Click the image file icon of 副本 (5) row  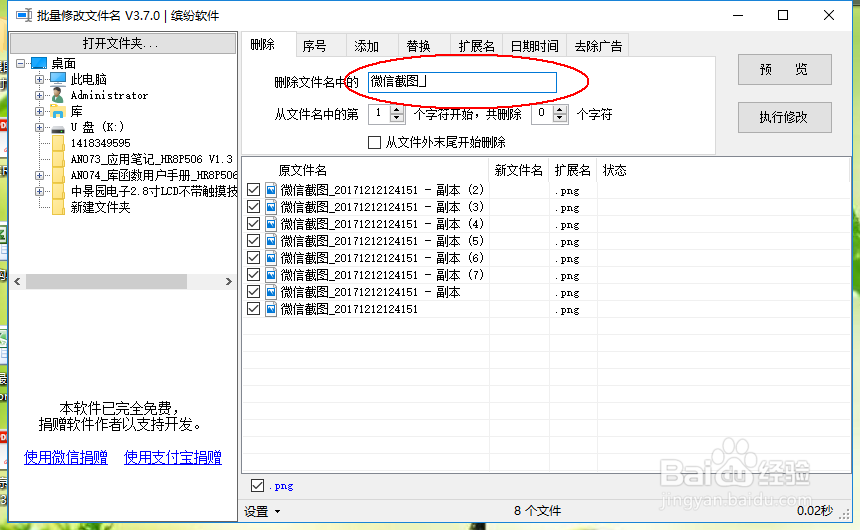pos(271,241)
